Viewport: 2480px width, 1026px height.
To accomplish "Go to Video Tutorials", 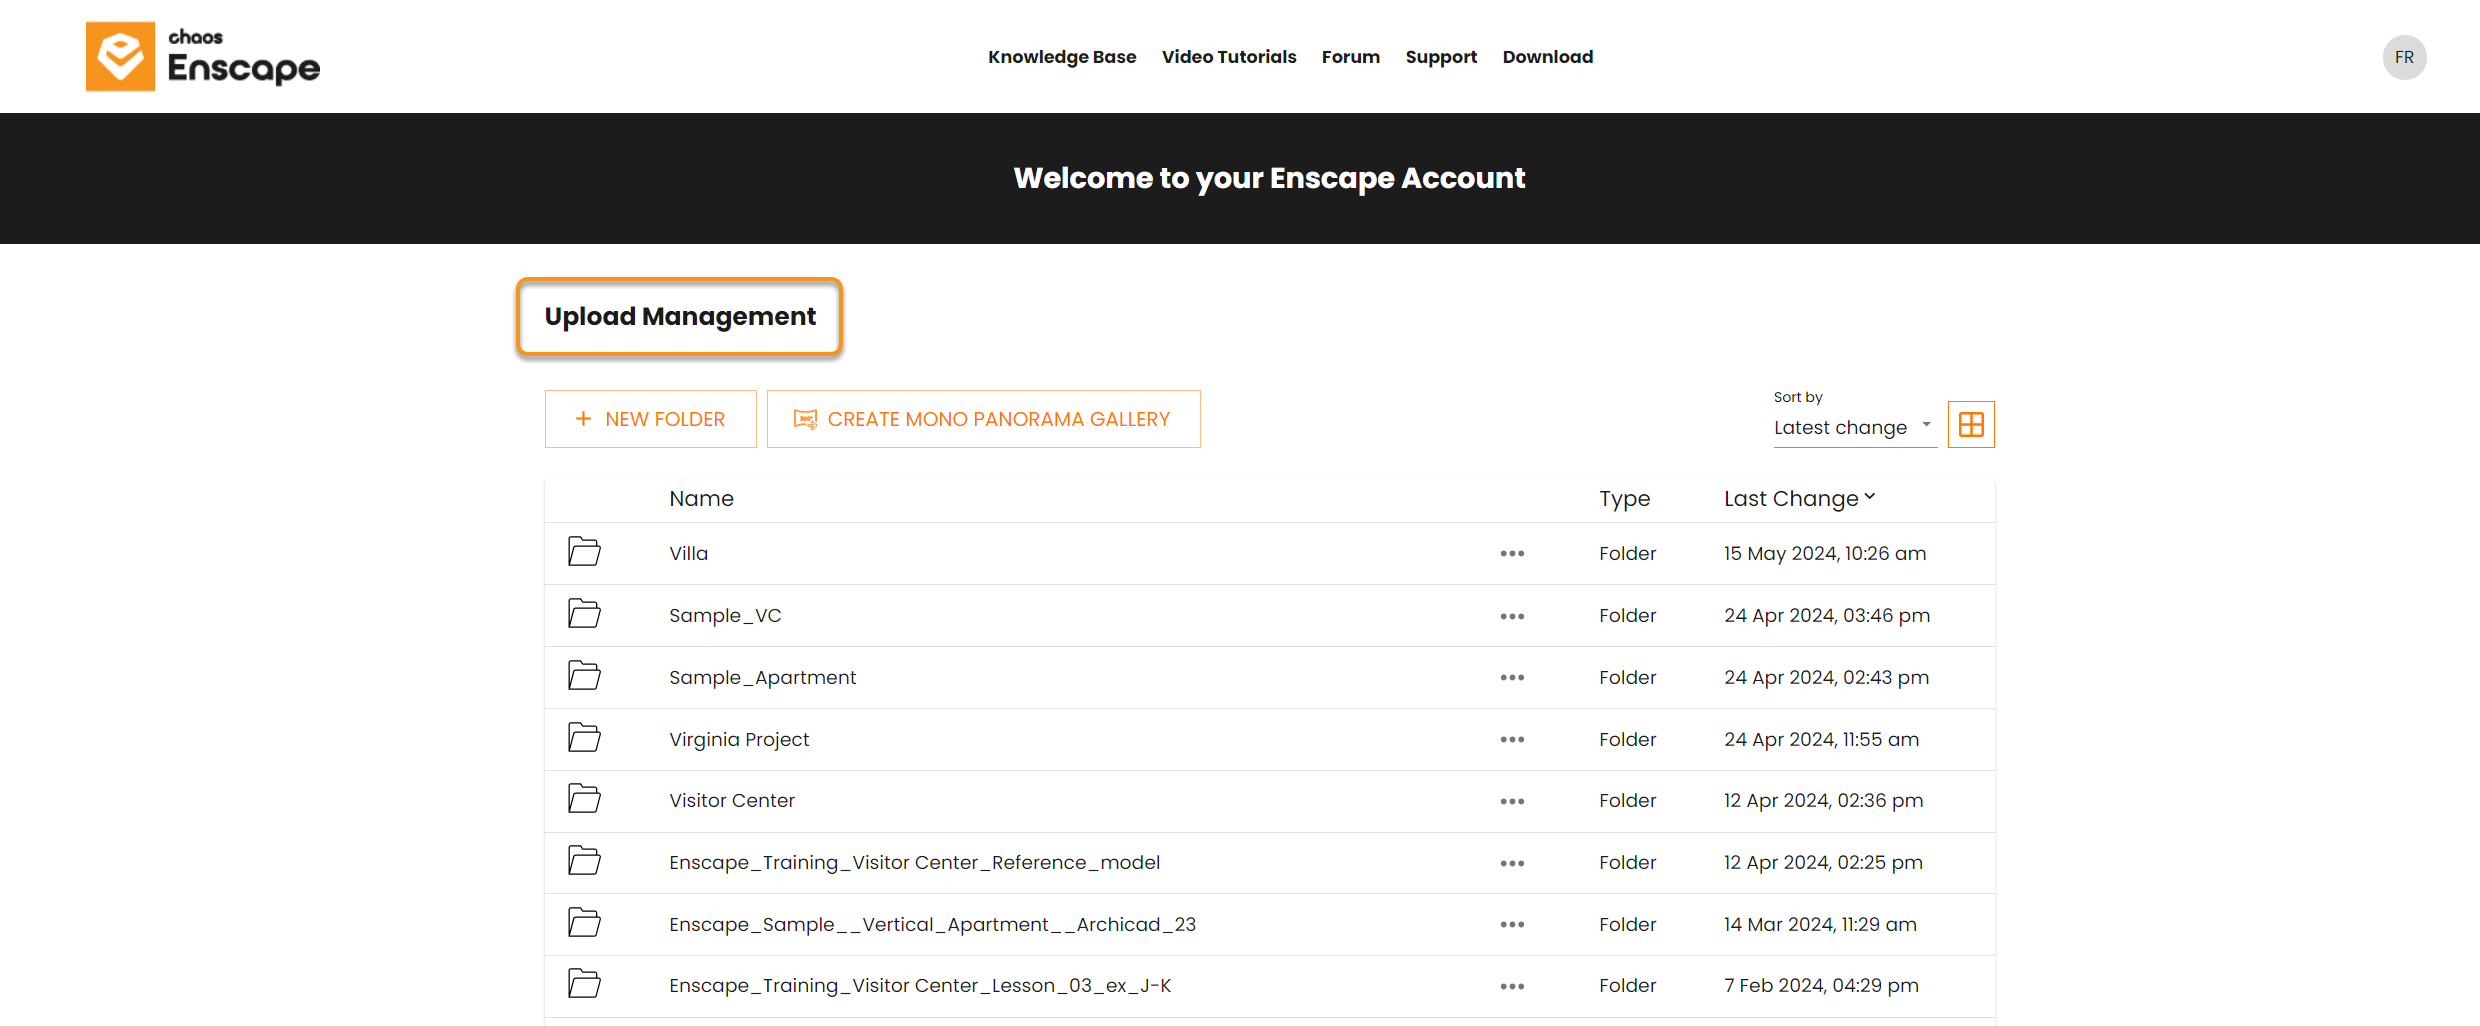I will click(x=1229, y=57).
